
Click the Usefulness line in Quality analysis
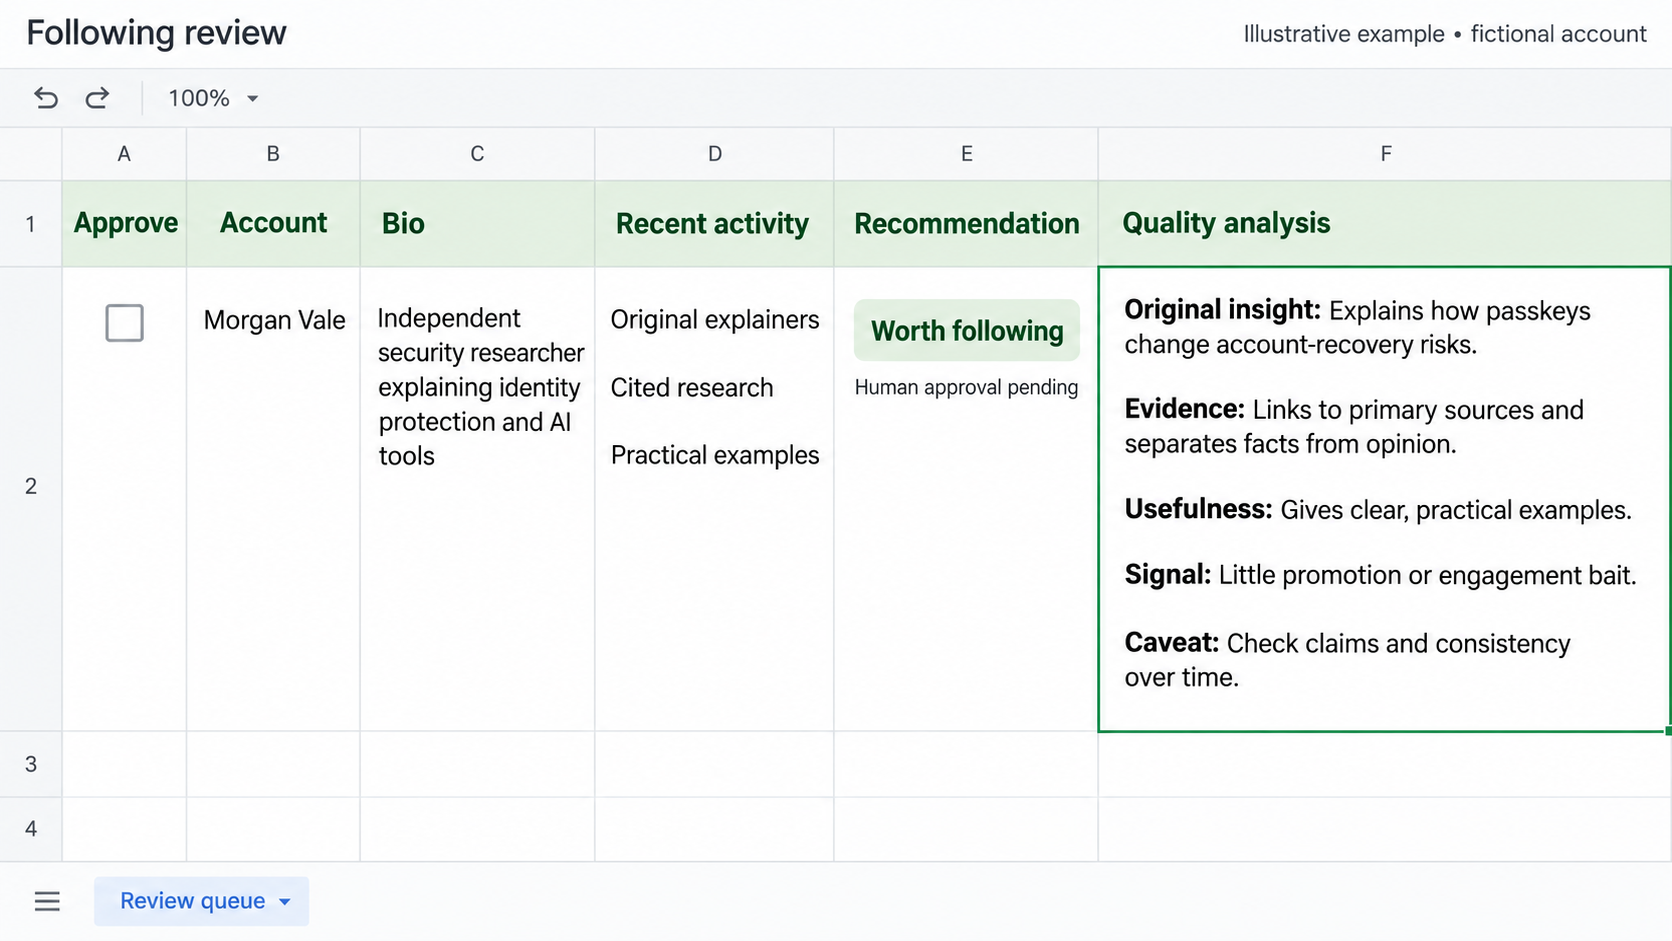click(1378, 510)
